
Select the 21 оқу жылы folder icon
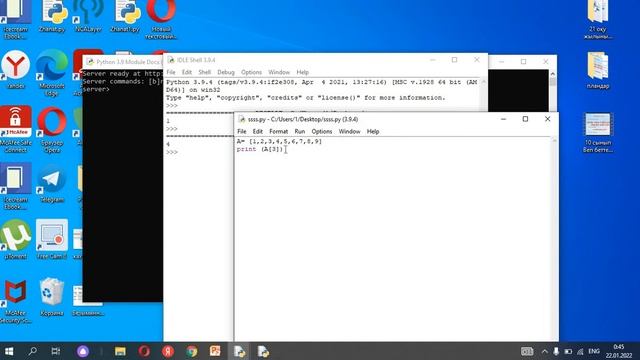598,19
